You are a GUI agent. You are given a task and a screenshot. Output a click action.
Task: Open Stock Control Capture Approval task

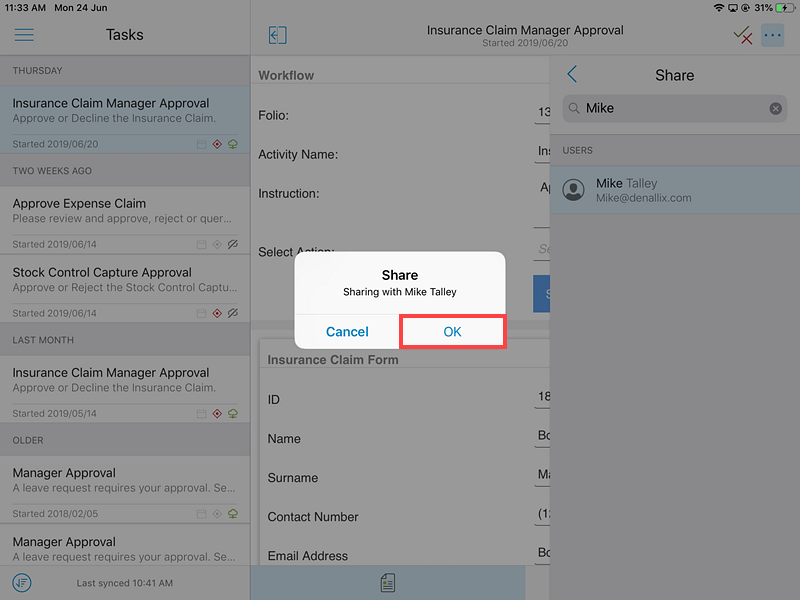tap(125, 288)
